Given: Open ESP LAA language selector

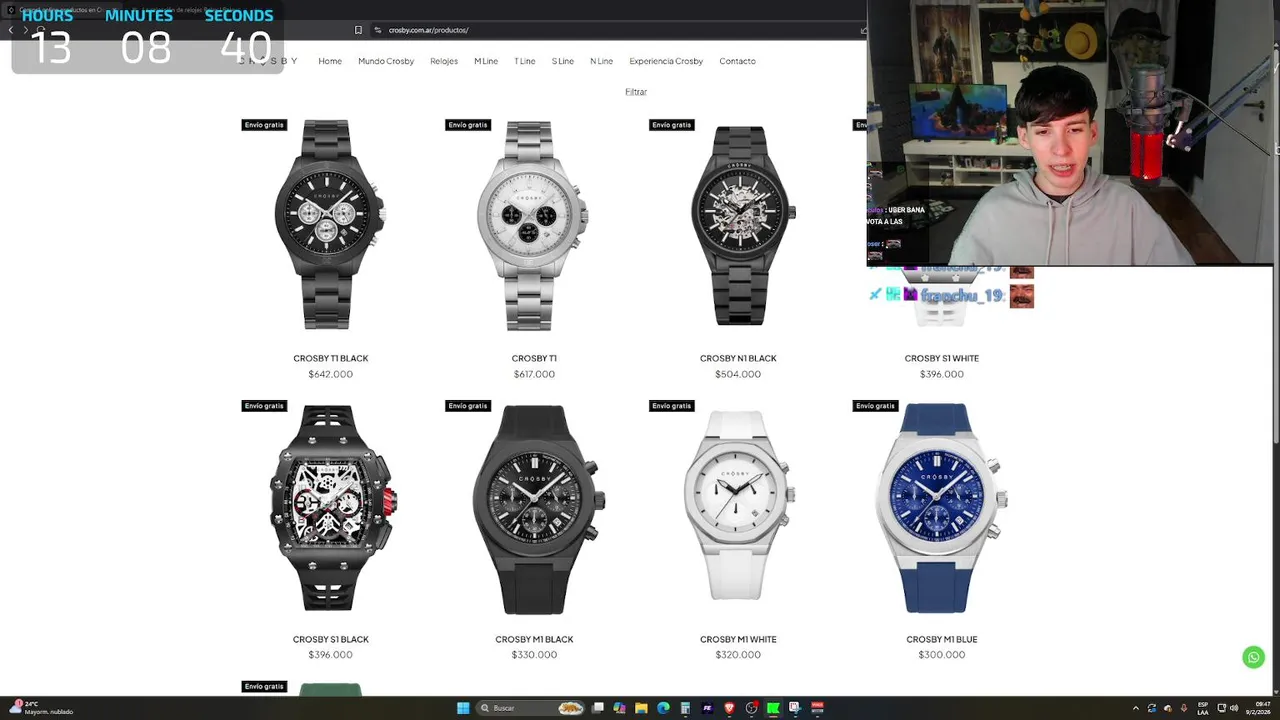Looking at the screenshot, I should (1203, 708).
